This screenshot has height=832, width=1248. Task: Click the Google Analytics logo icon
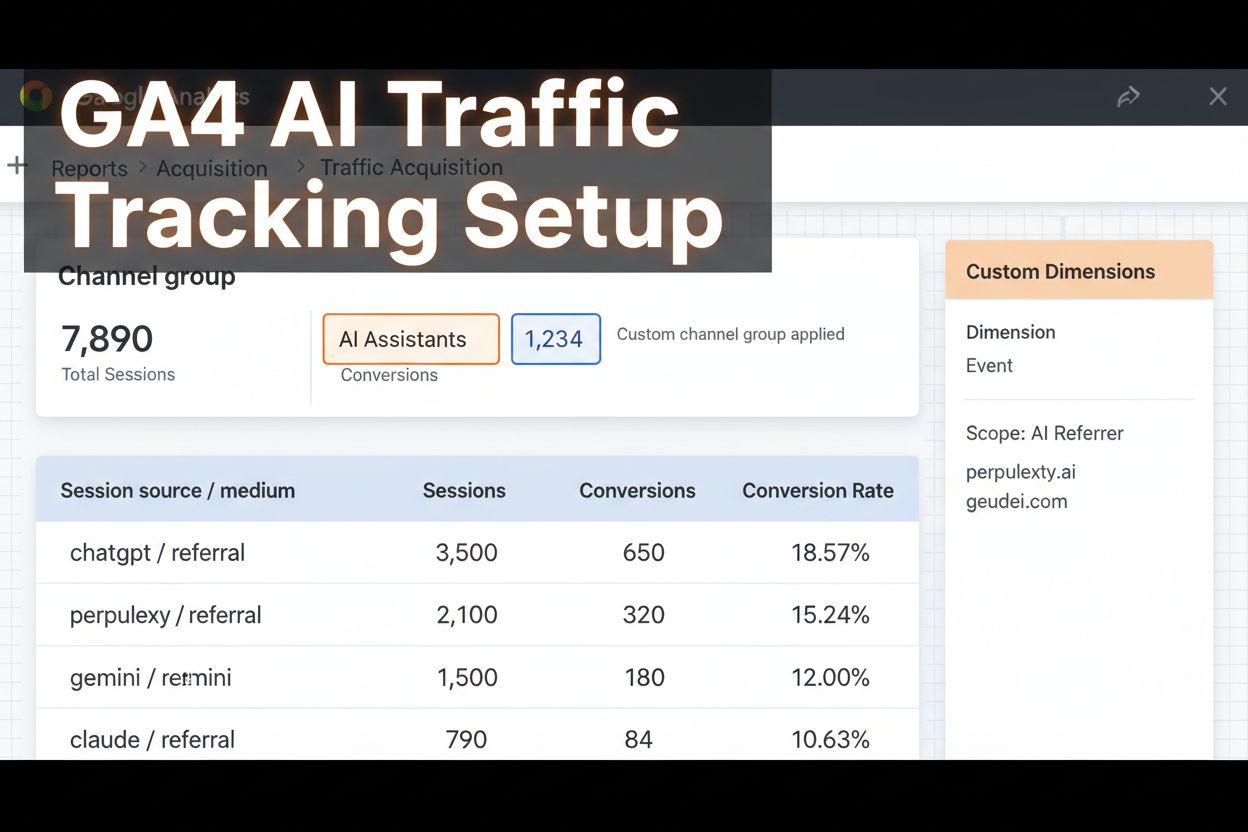click(x=35, y=96)
